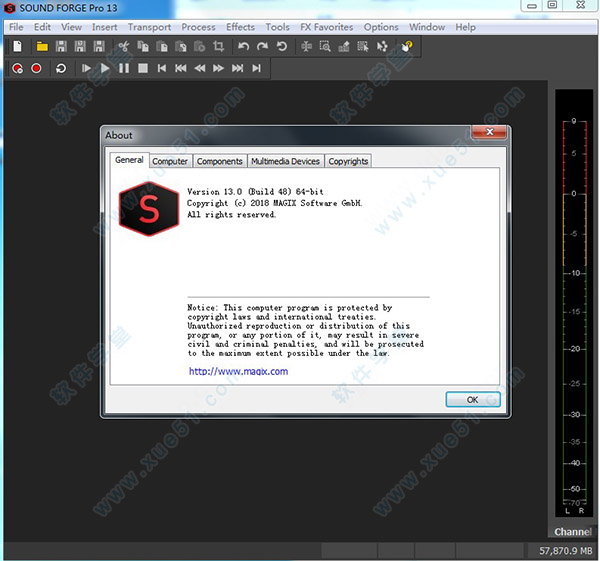Open the File menu
Screen dimensions: 600x561
(x=16, y=27)
